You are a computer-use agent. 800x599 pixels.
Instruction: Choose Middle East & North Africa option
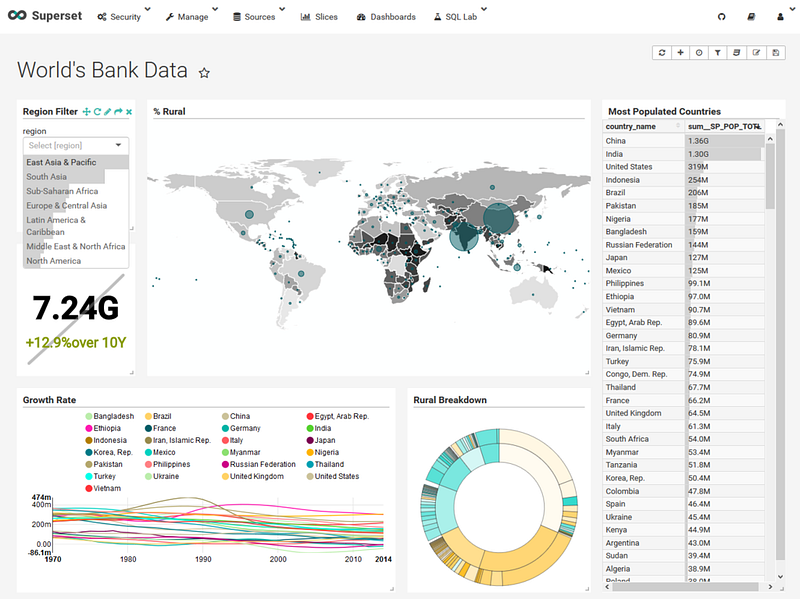pyautogui.click(x=76, y=246)
